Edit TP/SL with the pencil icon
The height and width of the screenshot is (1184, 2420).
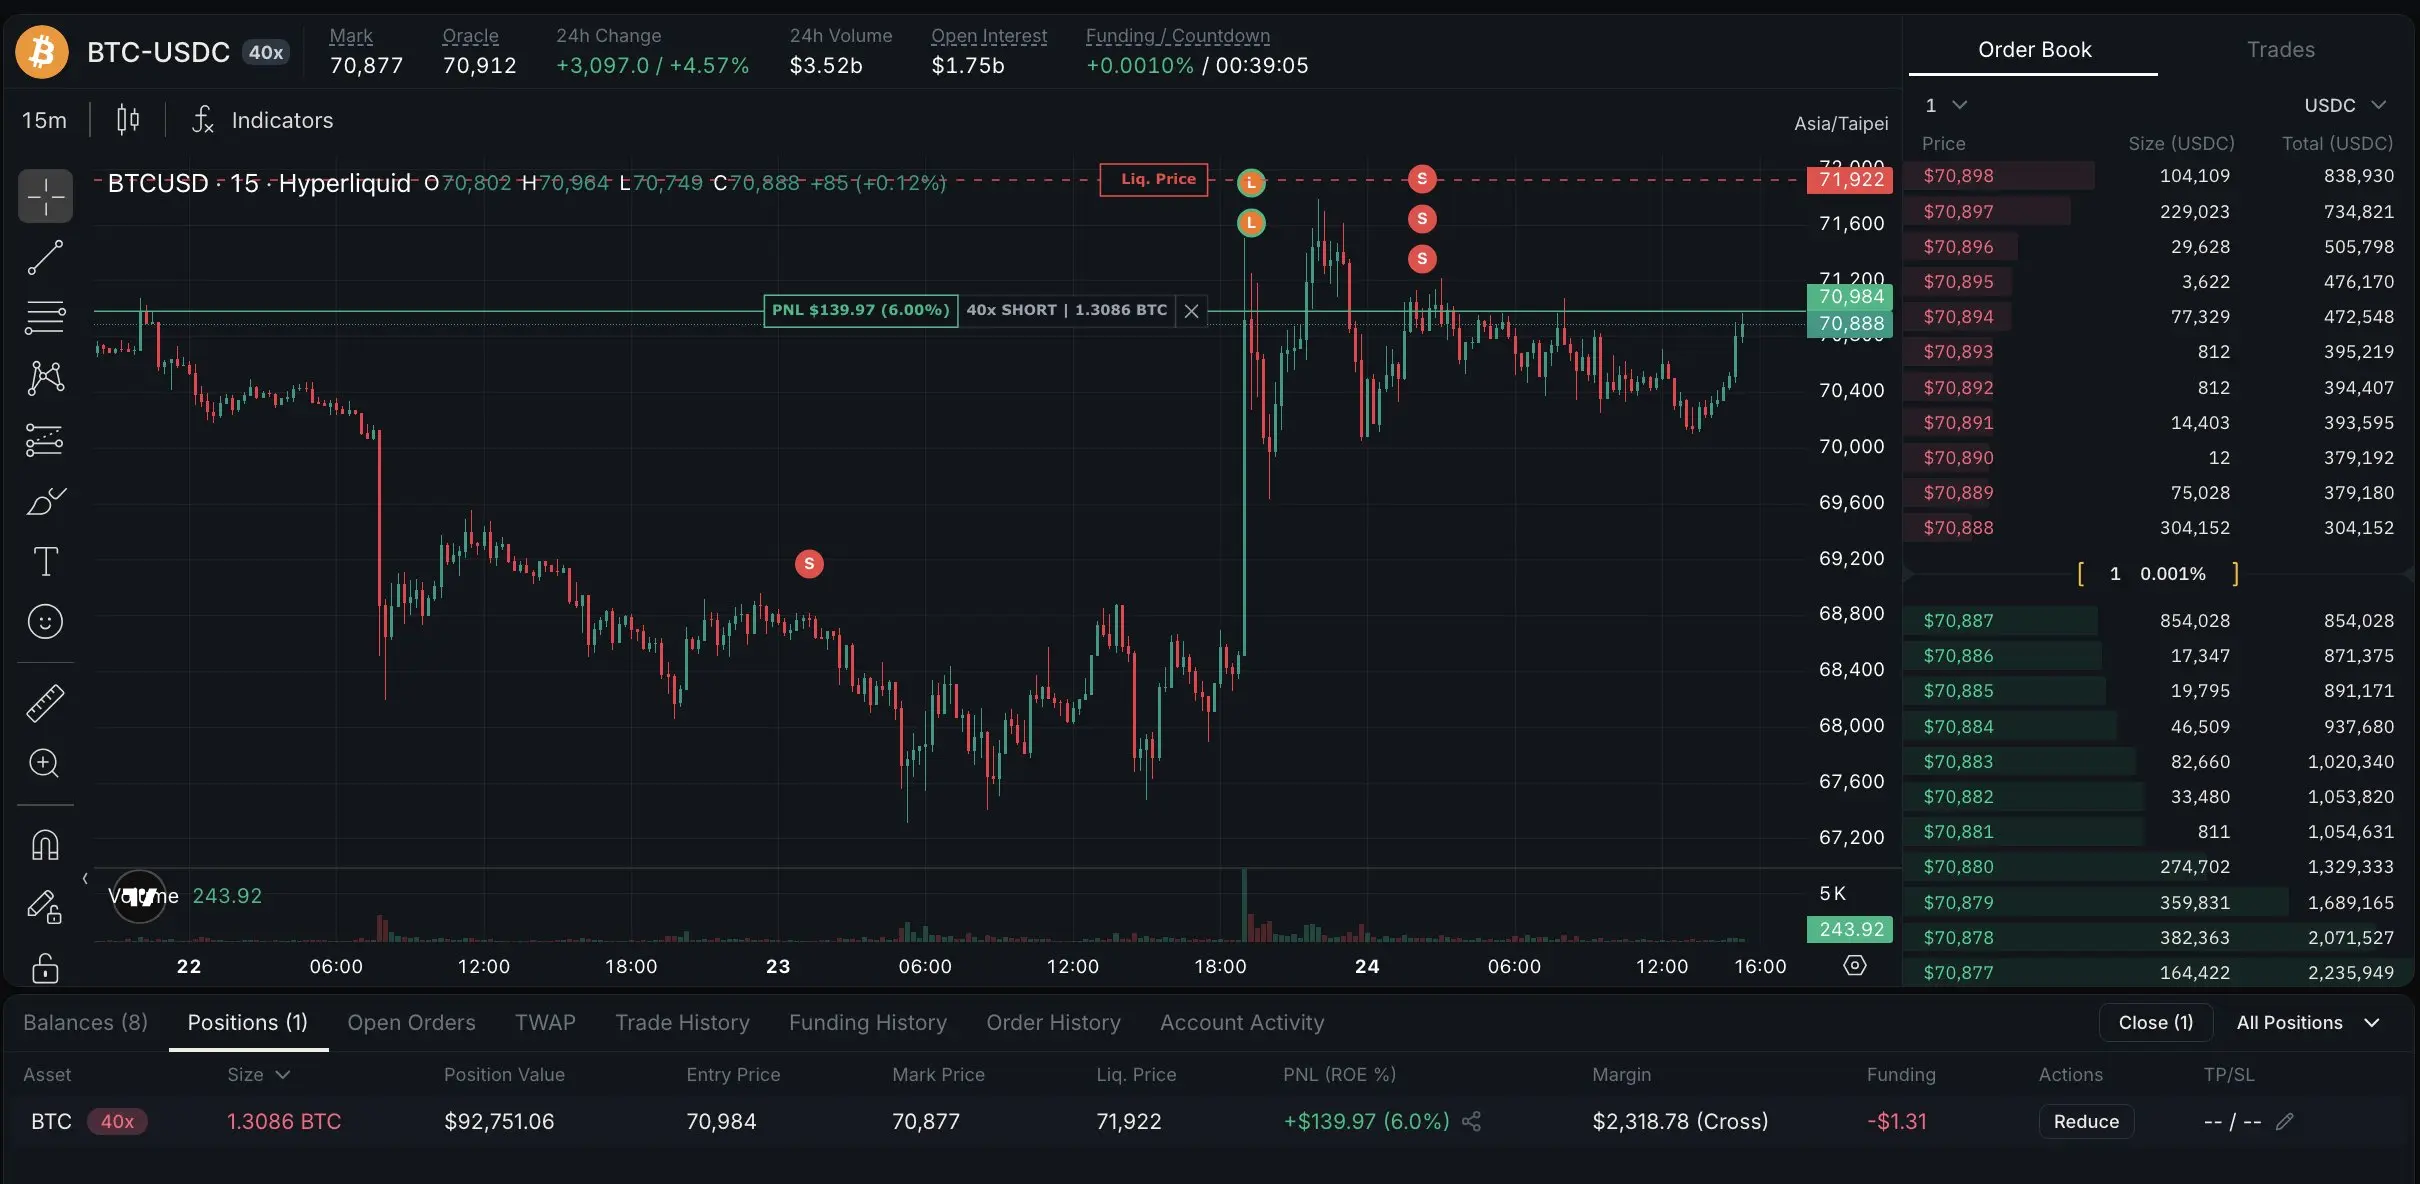[x=2285, y=1122]
